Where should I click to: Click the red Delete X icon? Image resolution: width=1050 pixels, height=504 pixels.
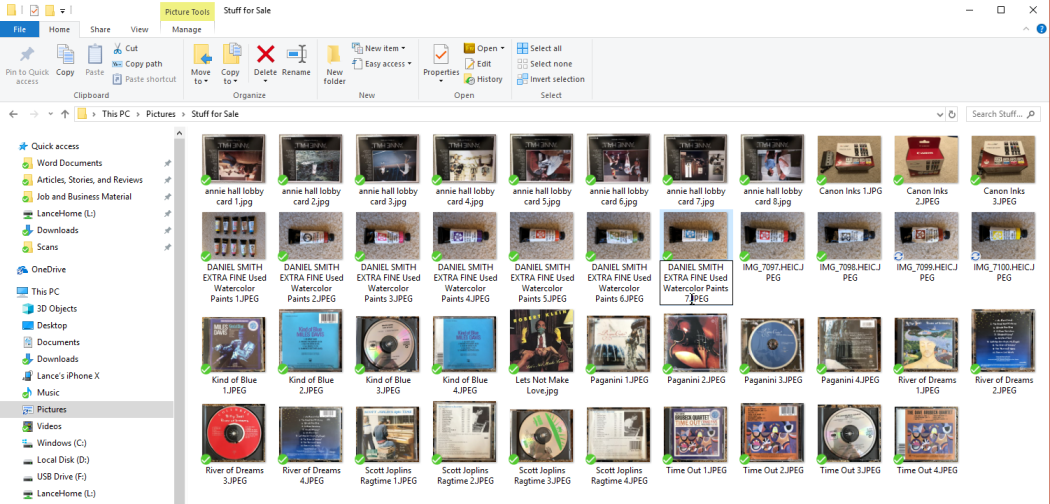click(x=266, y=54)
